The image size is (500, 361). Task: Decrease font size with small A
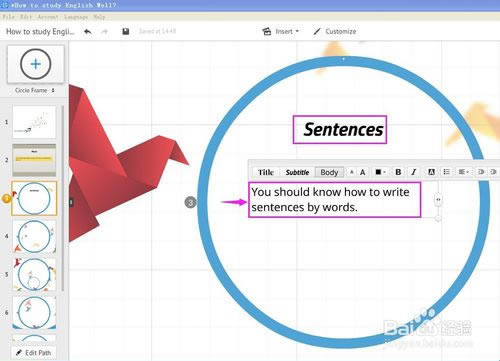pyautogui.click(x=351, y=172)
